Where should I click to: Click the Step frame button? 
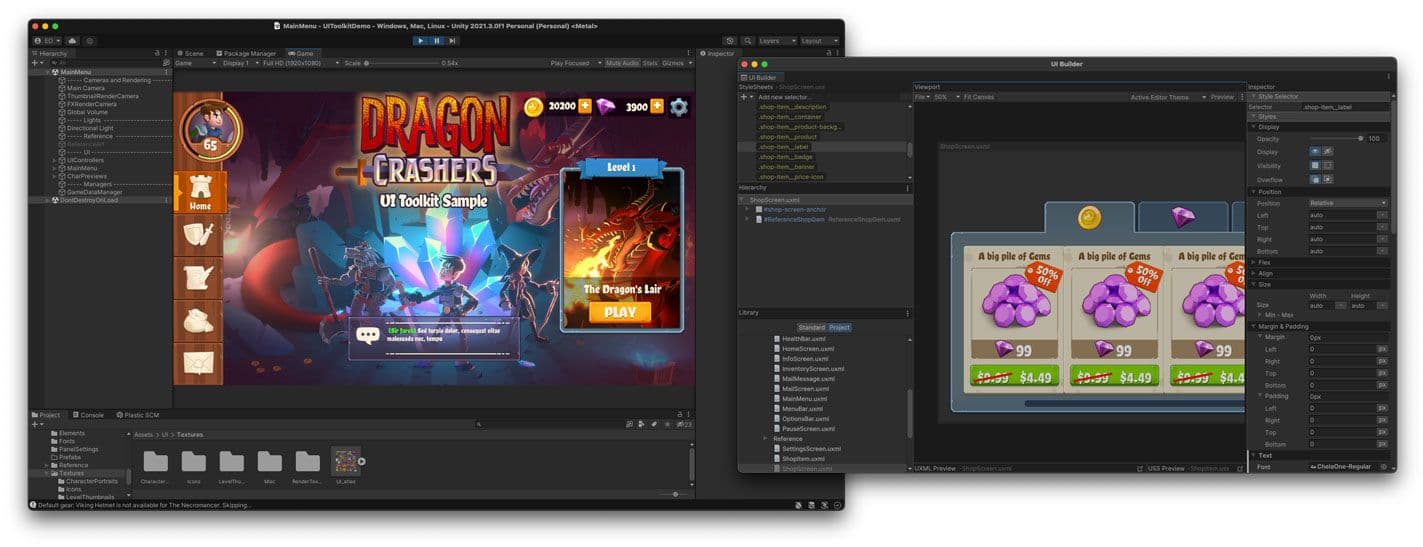tap(452, 41)
